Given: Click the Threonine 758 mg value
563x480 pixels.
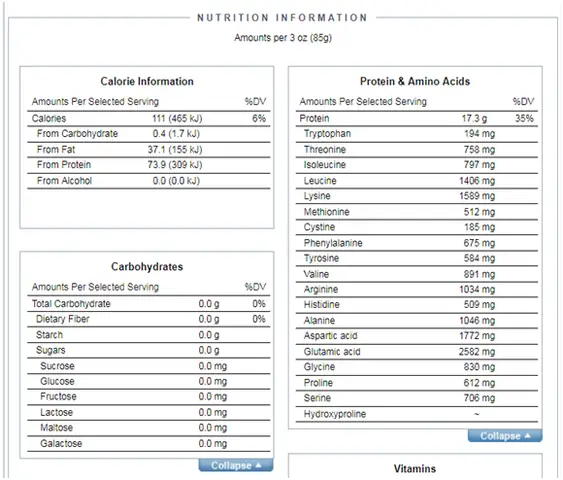Looking at the screenshot, I should click(x=479, y=149).
